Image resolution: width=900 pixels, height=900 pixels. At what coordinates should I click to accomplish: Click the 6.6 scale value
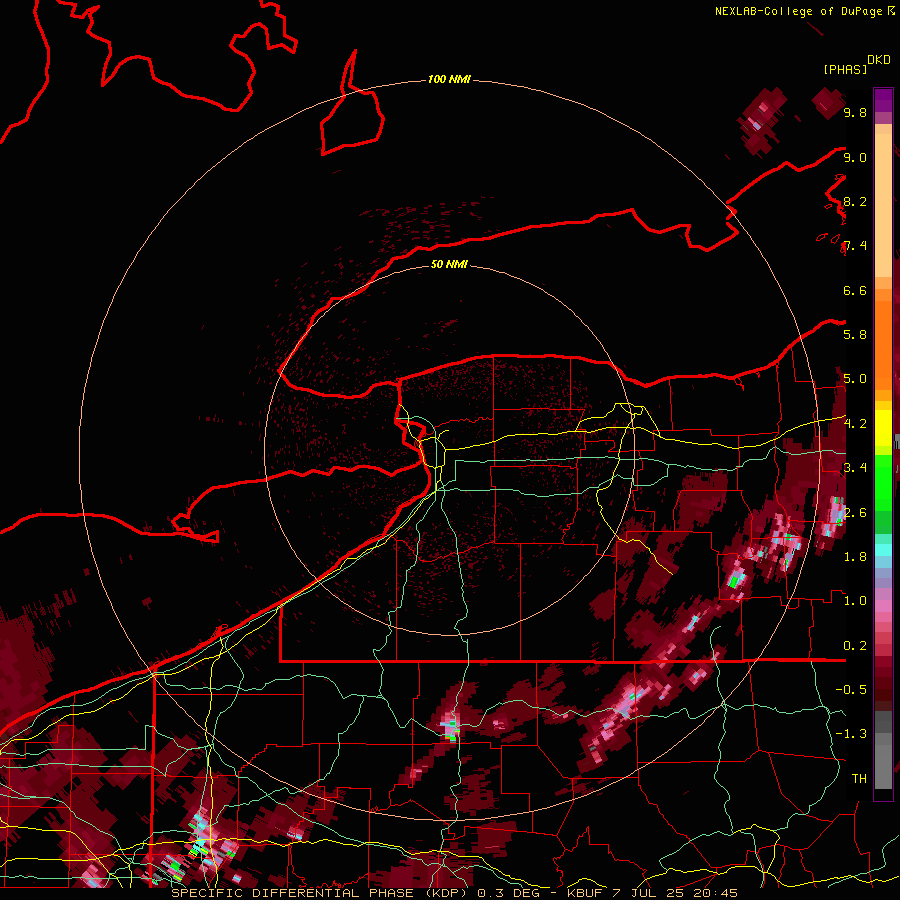855,291
